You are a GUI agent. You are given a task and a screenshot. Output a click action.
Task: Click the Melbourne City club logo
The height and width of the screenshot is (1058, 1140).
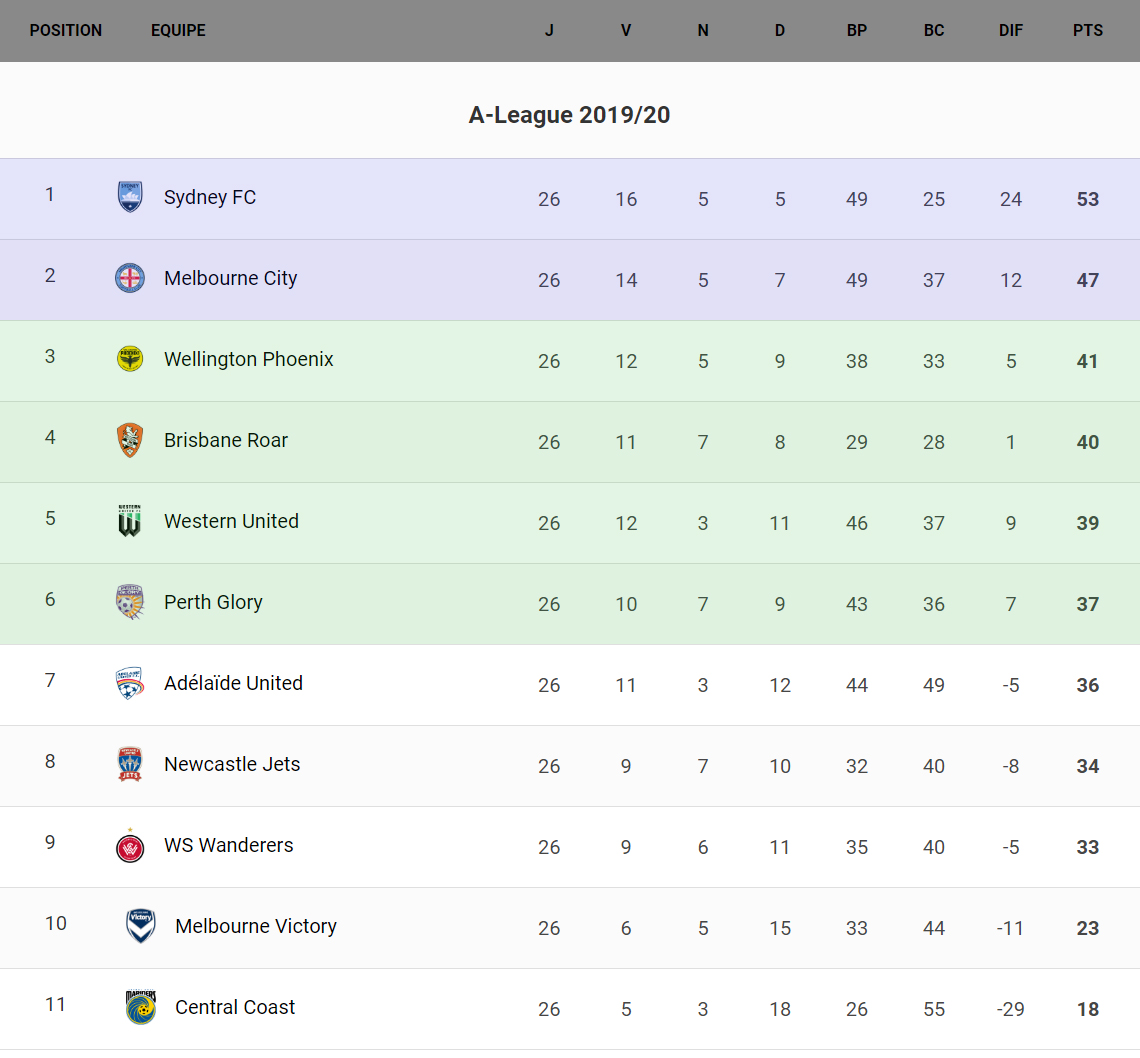pyautogui.click(x=130, y=278)
